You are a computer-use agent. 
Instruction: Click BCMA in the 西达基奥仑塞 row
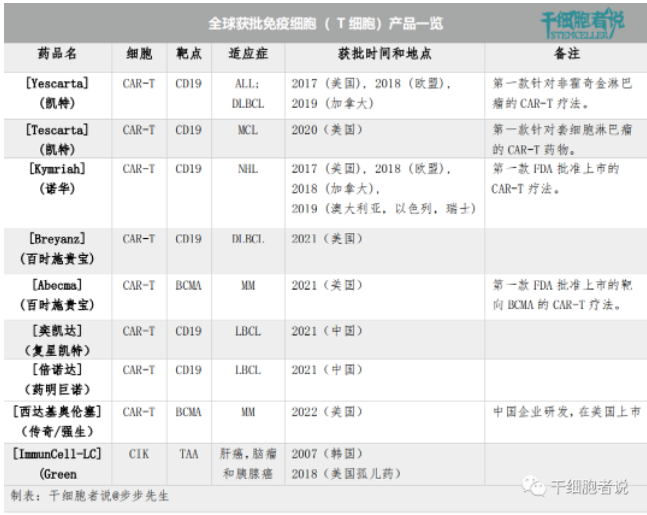click(x=189, y=412)
